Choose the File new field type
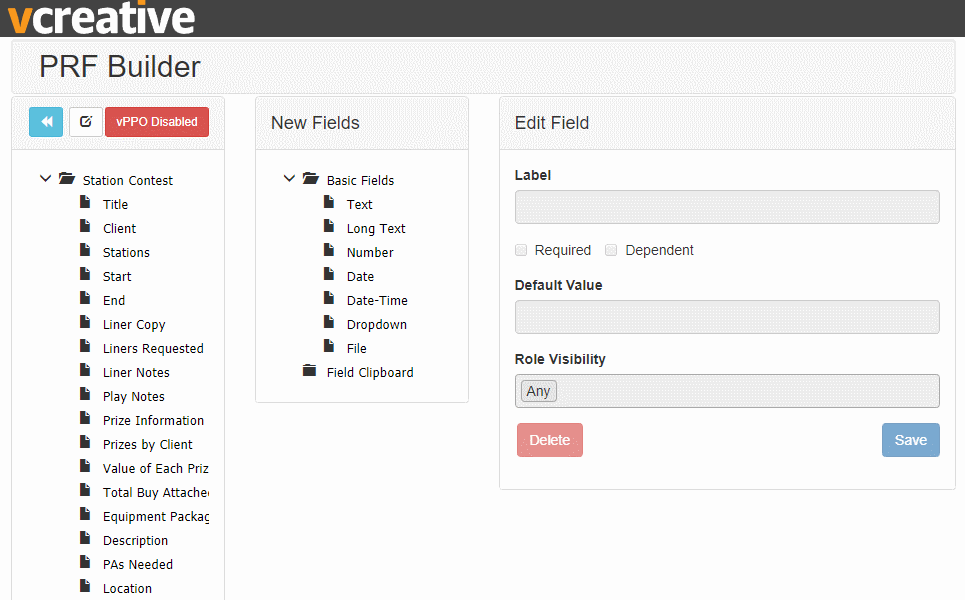Screen dimensions: 965x600 point(356,348)
